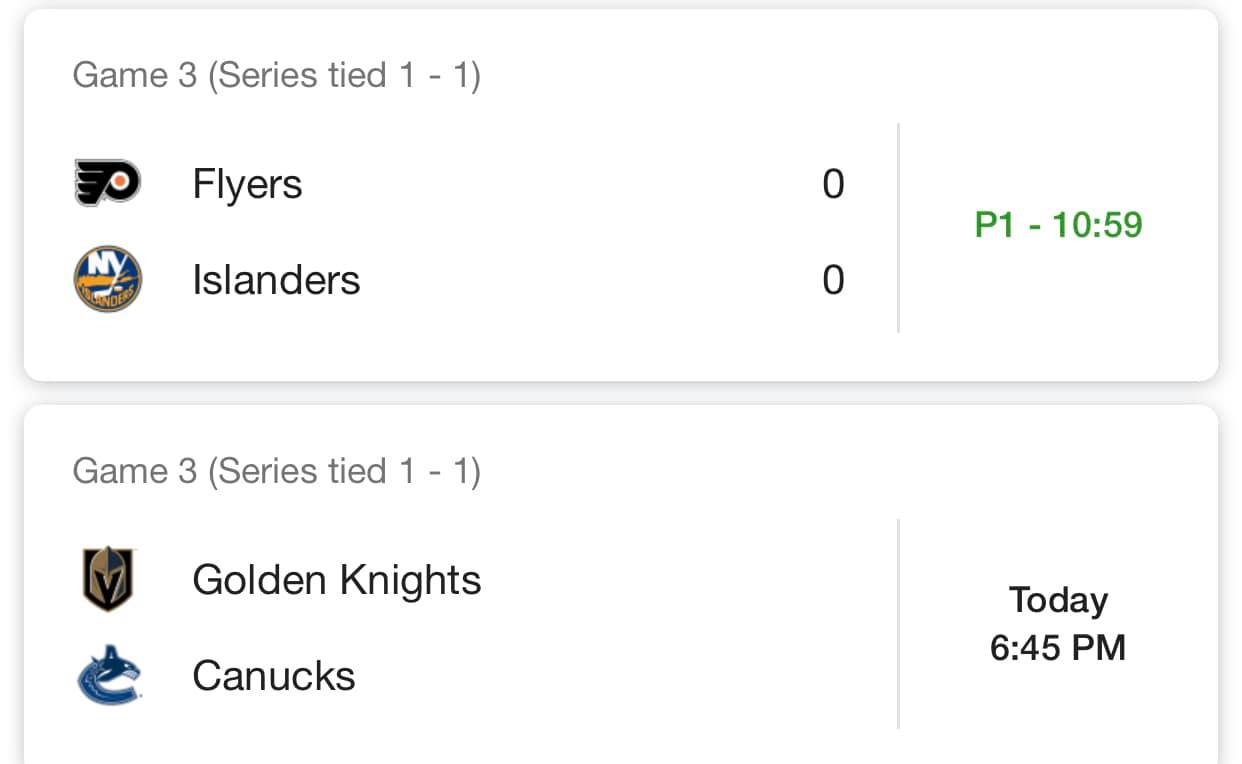
Task: Open the Flyers team name
Action: click(247, 184)
